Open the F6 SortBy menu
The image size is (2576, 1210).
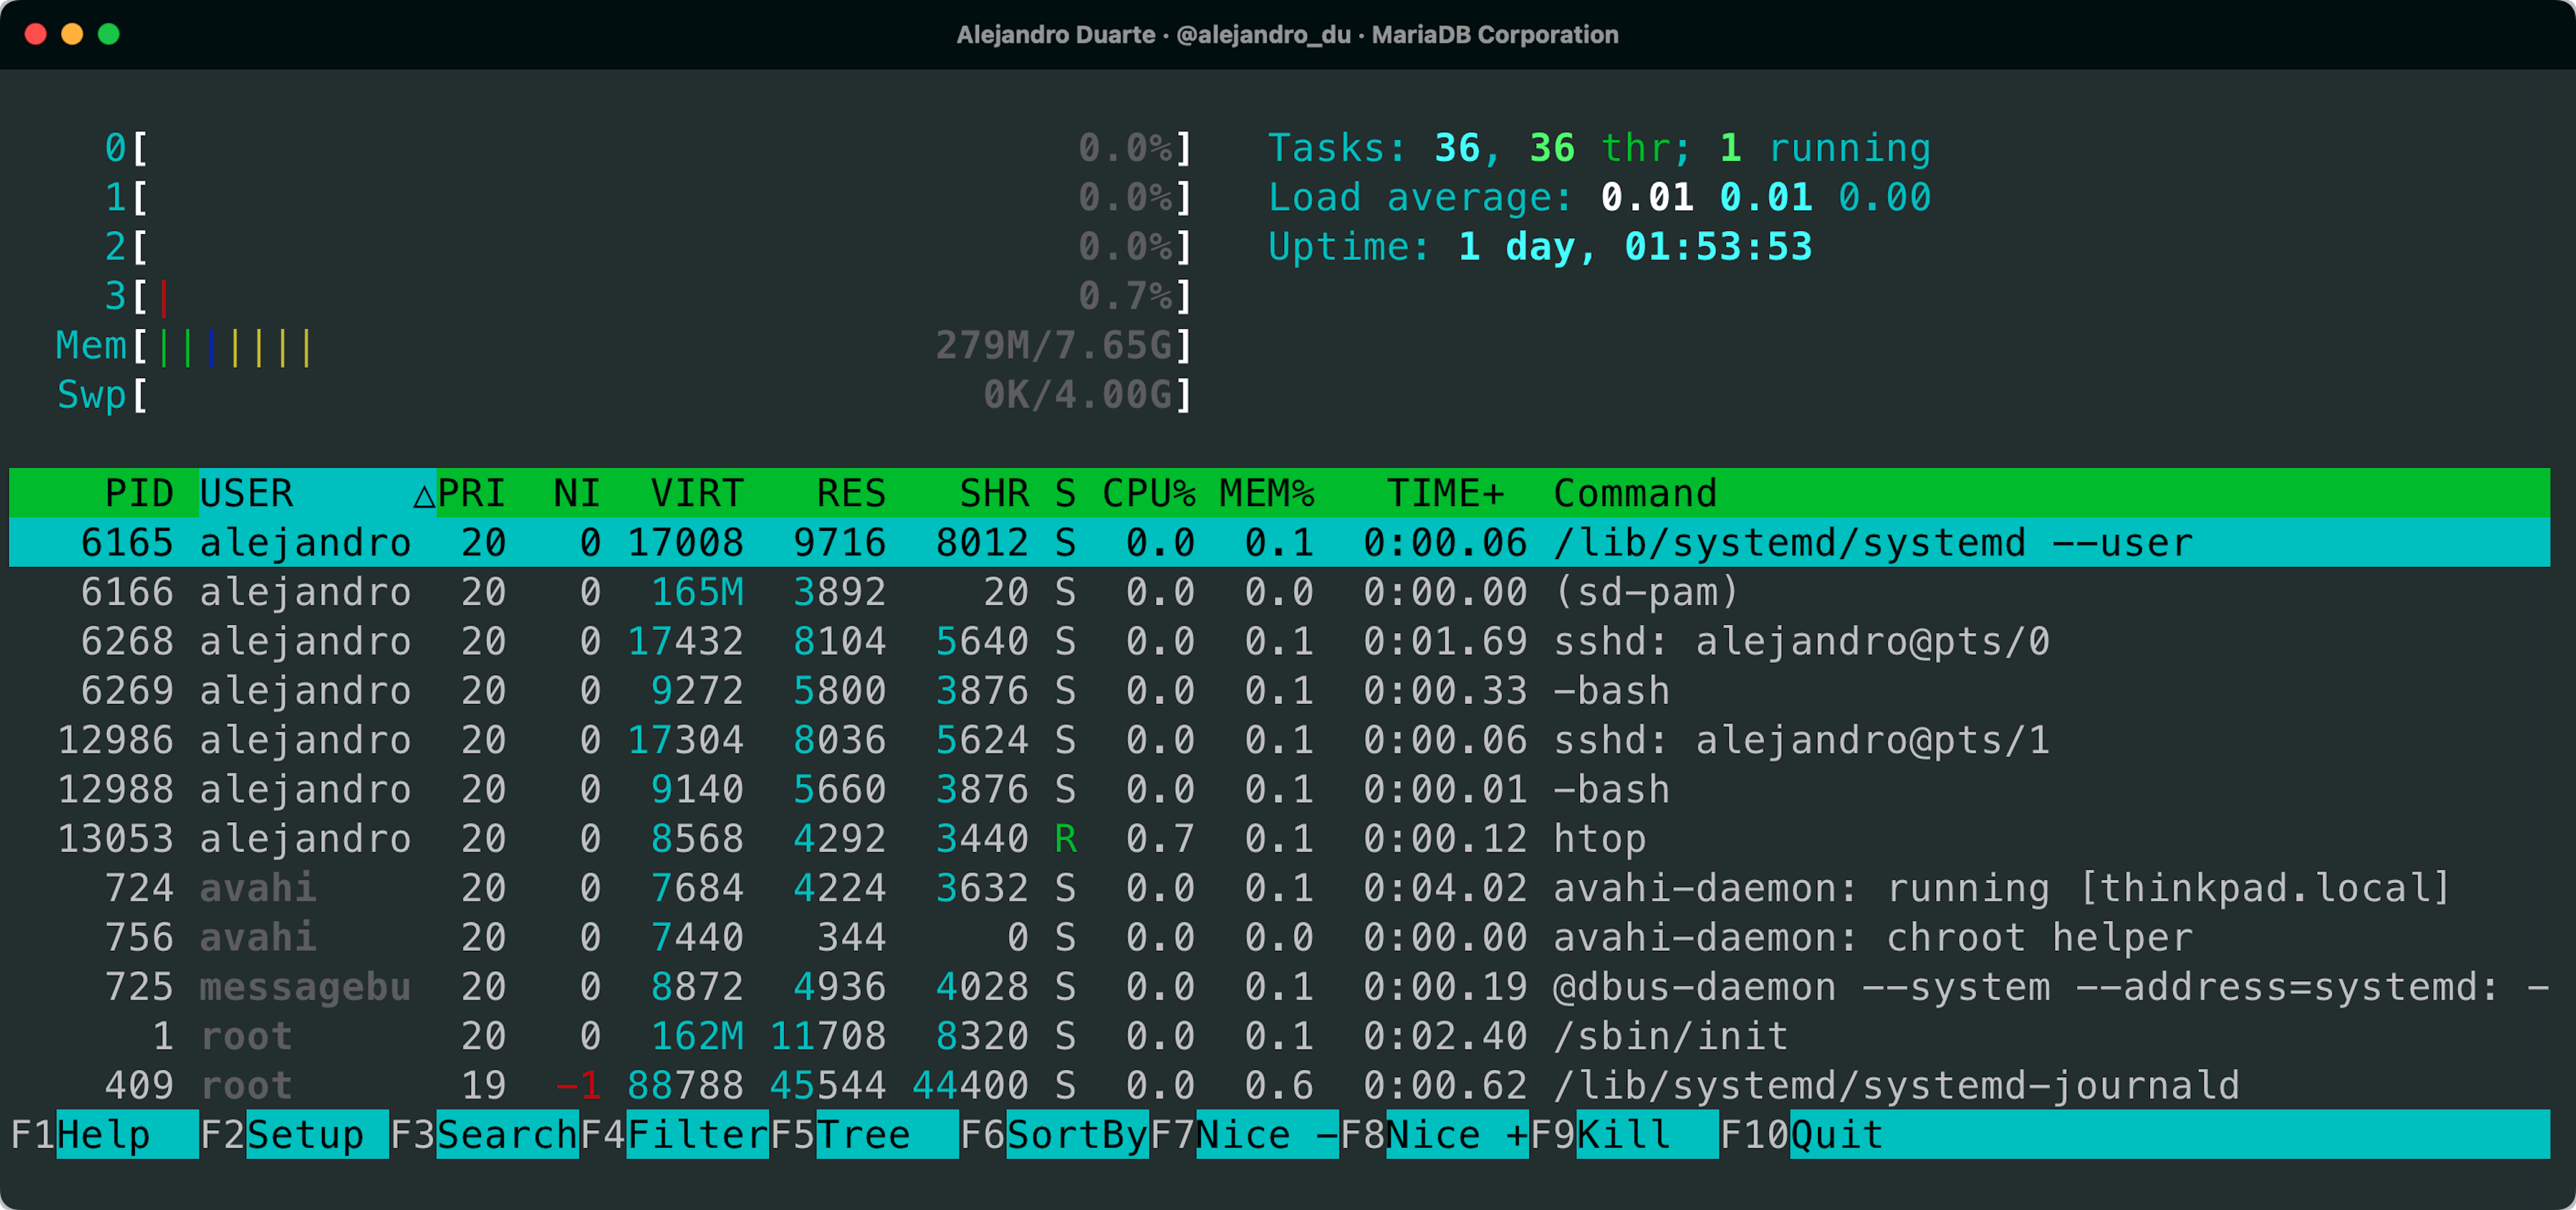click(1076, 1134)
